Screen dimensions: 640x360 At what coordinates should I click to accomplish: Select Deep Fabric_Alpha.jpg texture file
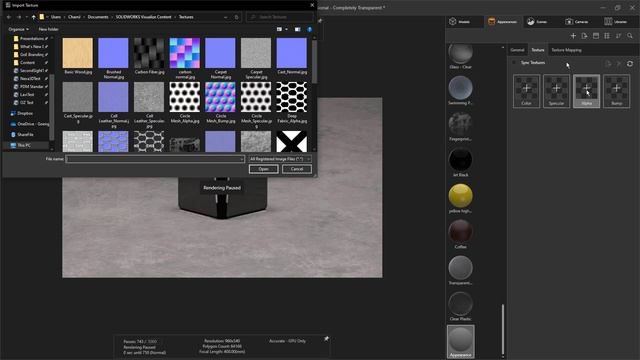click(292, 102)
